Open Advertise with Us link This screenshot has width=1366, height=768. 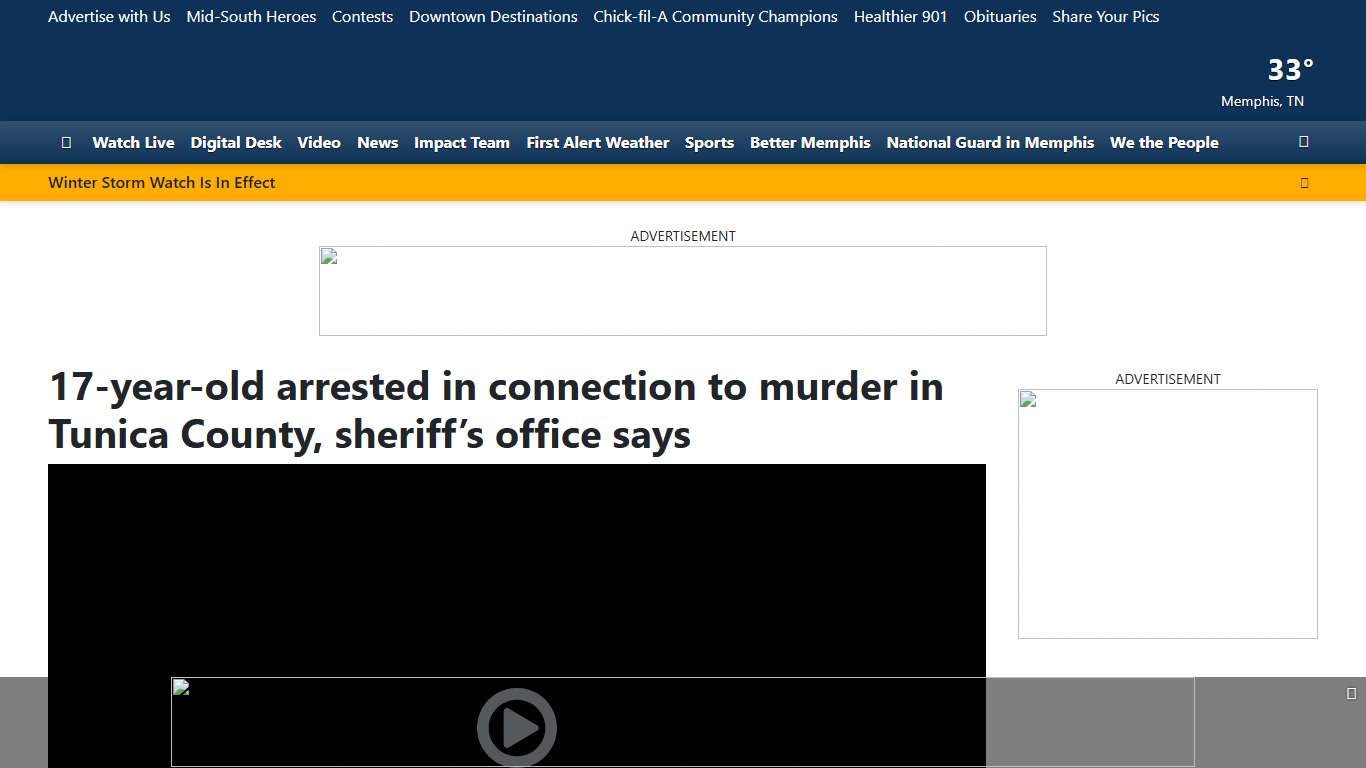point(109,16)
